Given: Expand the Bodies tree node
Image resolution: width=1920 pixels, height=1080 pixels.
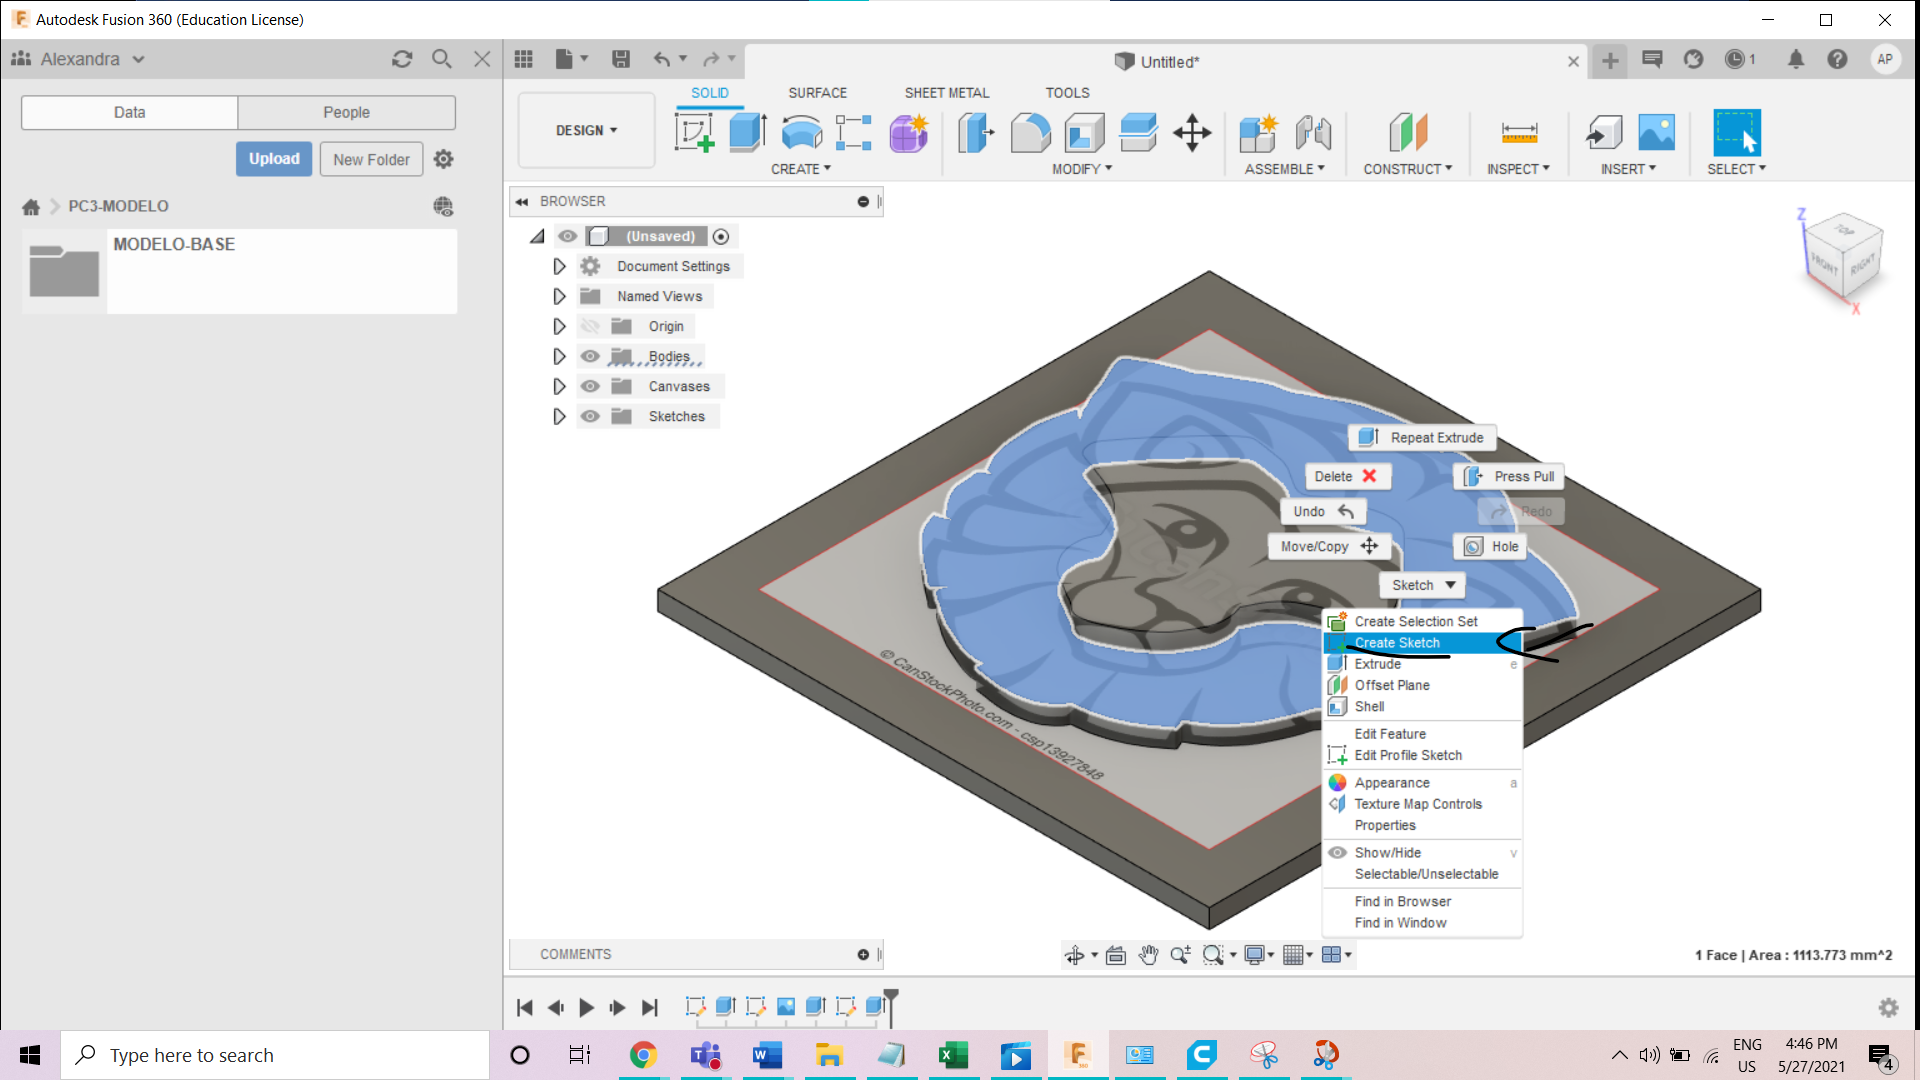Looking at the screenshot, I should (559, 356).
